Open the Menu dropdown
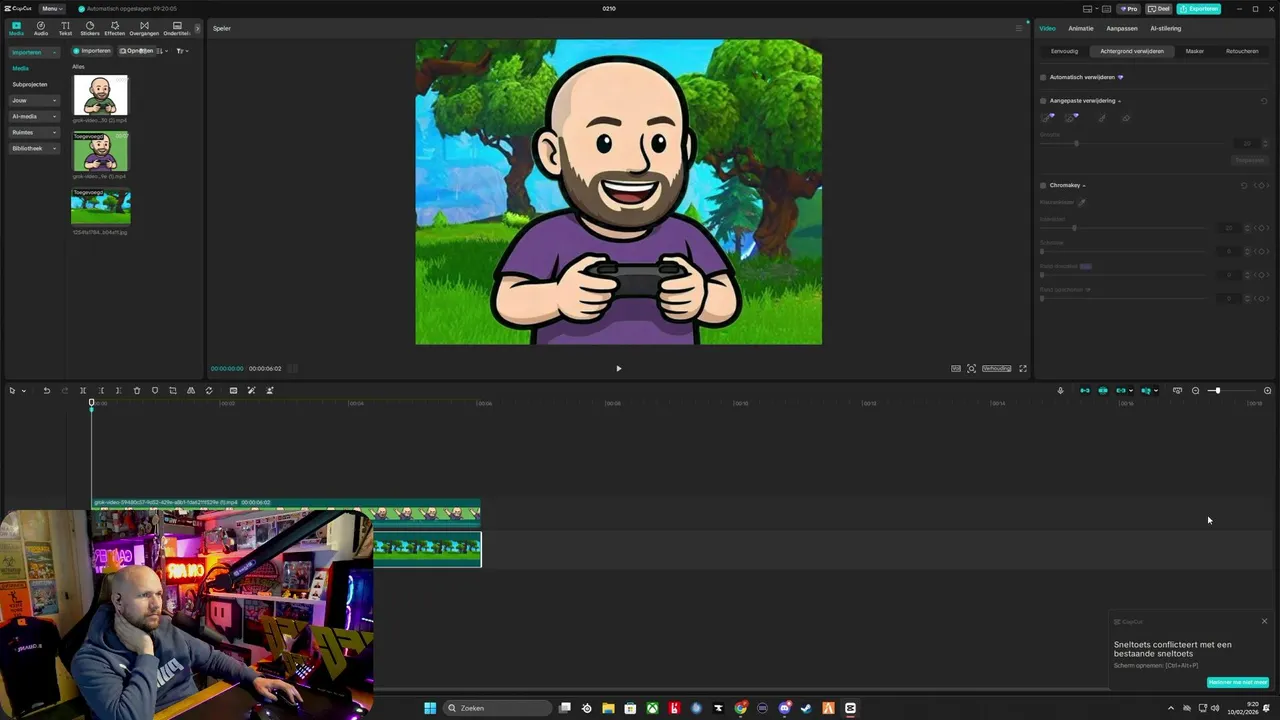This screenshot has height=720, width=1280. click(52, 9)
